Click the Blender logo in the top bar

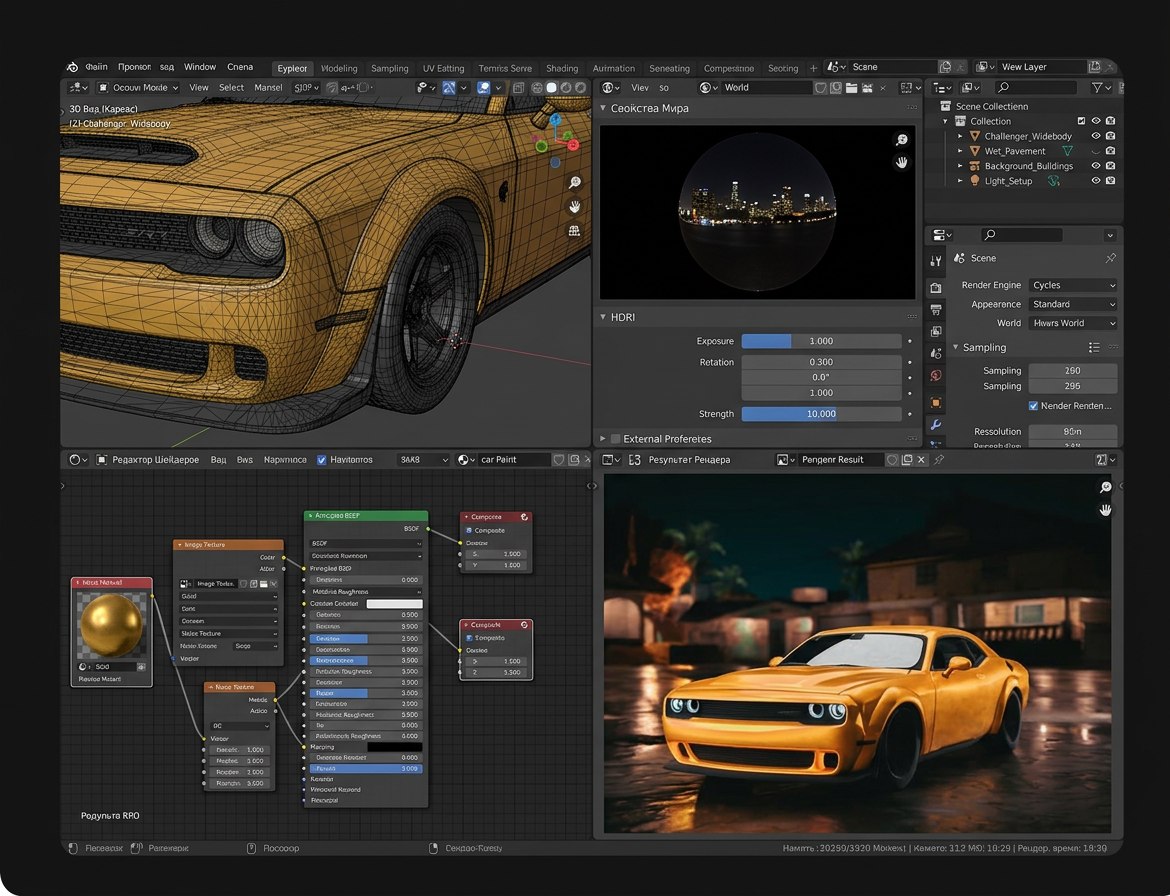point(72,67)
